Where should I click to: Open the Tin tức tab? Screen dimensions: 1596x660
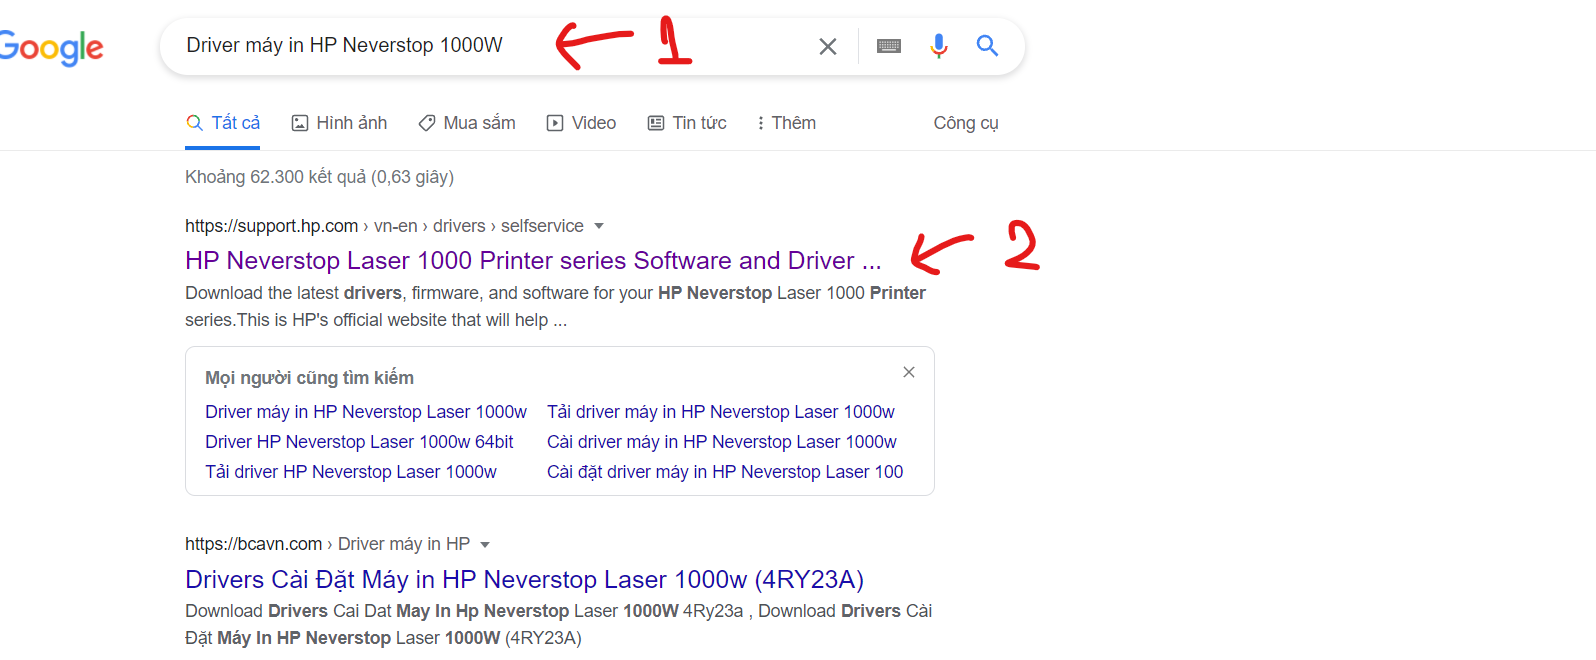(687, 123)
